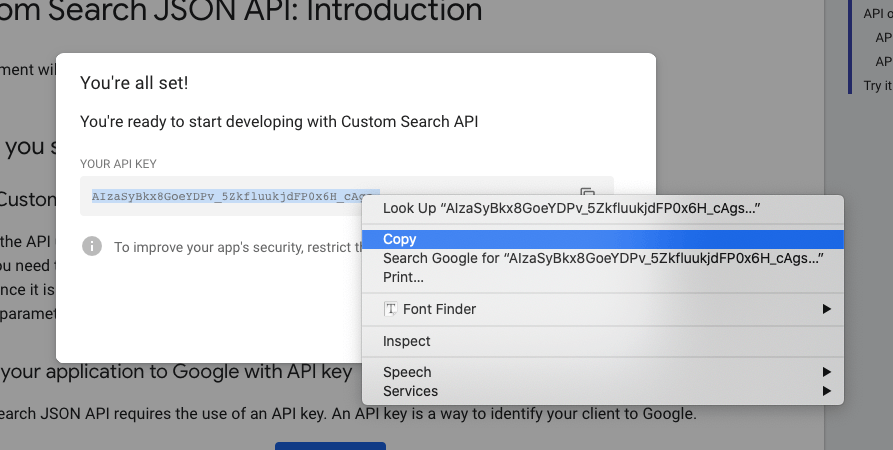Expand the Services submenu arrow
This screenshot has width=893, height=450.
click(x=826, y=391)
